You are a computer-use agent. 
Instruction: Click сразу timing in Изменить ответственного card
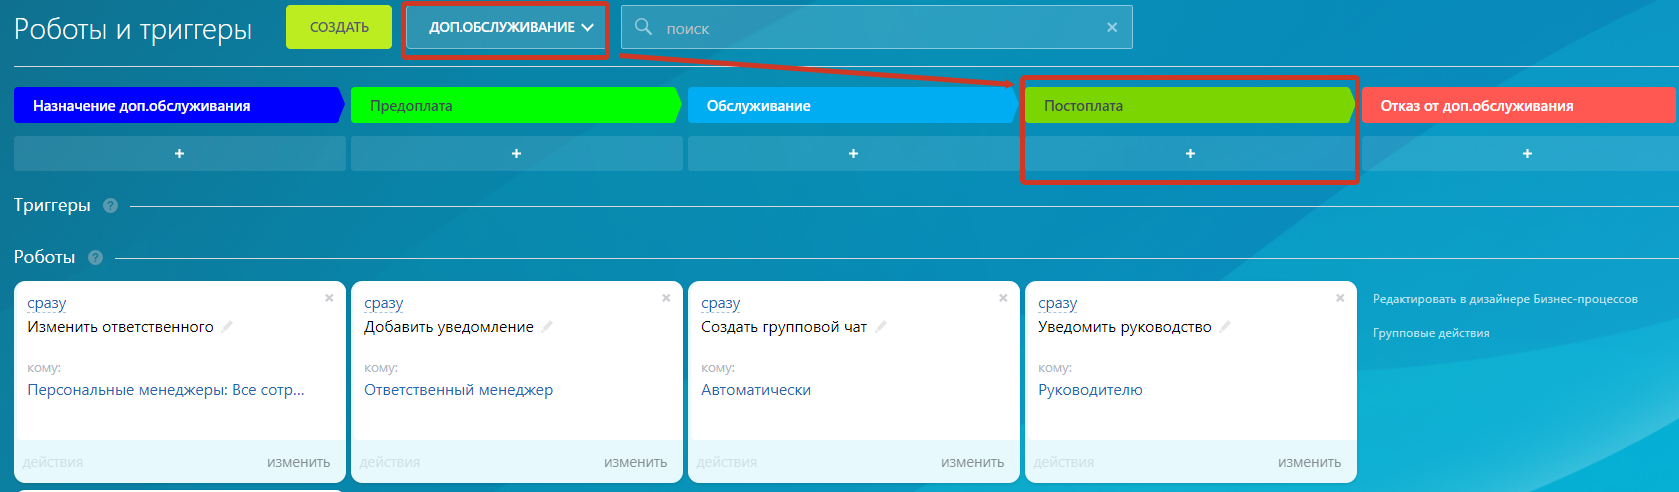[46, 303]
